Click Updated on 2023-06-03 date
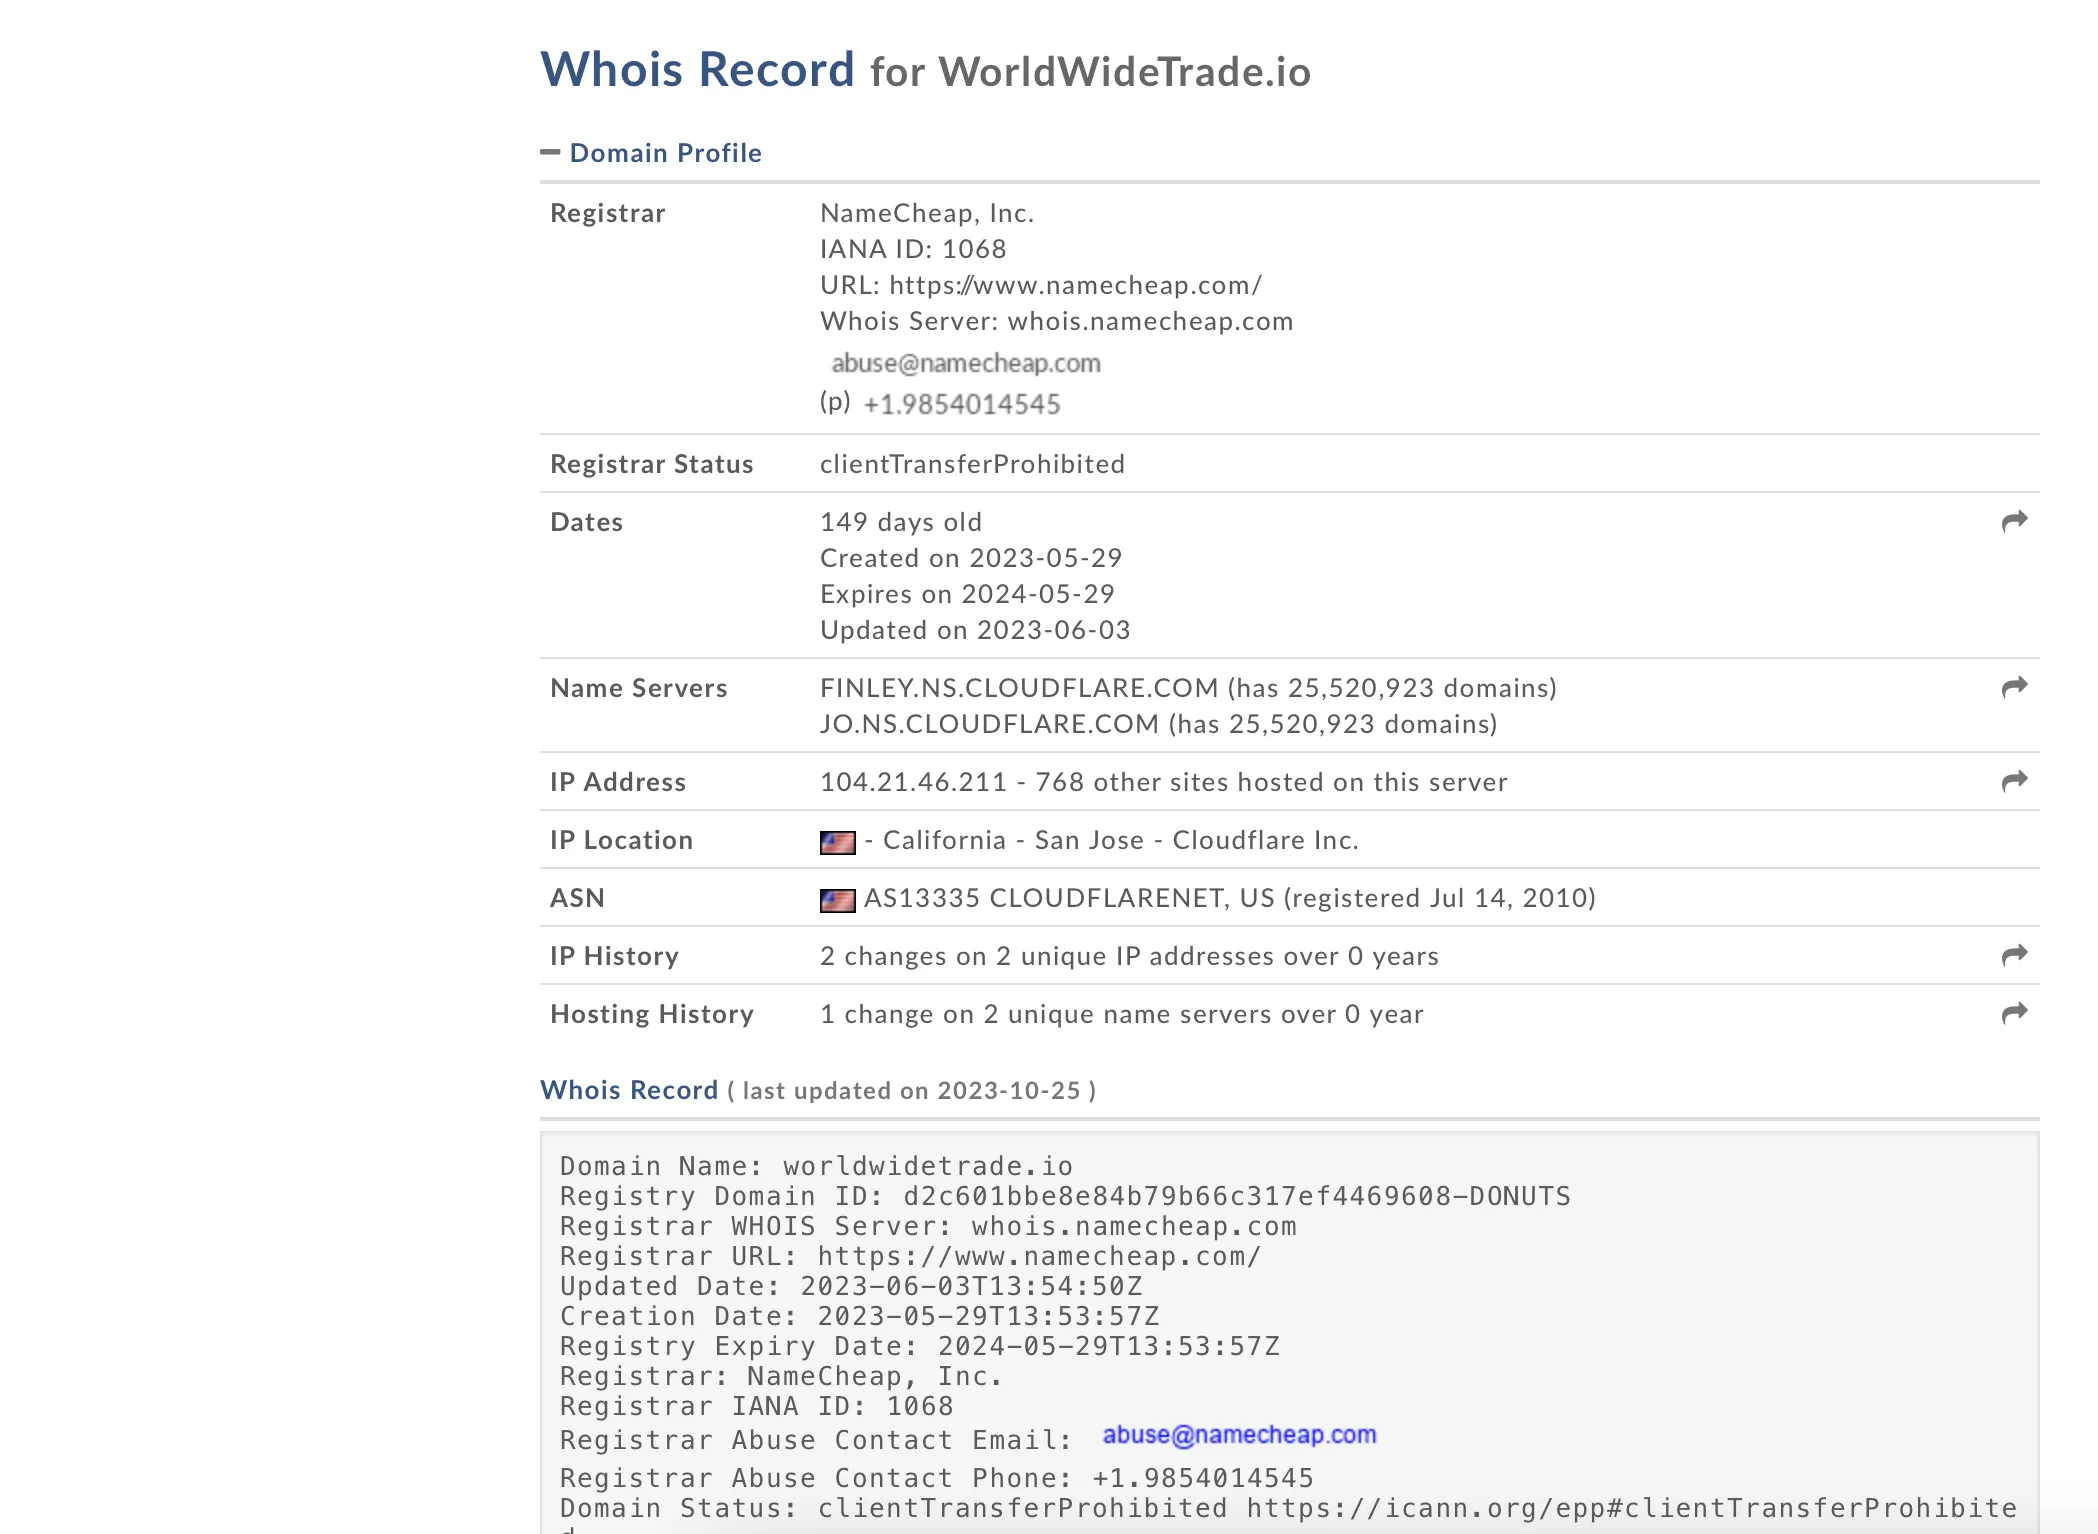Image resolution: width=2098 pixels, height=1534 pixels. pos(975,630)
